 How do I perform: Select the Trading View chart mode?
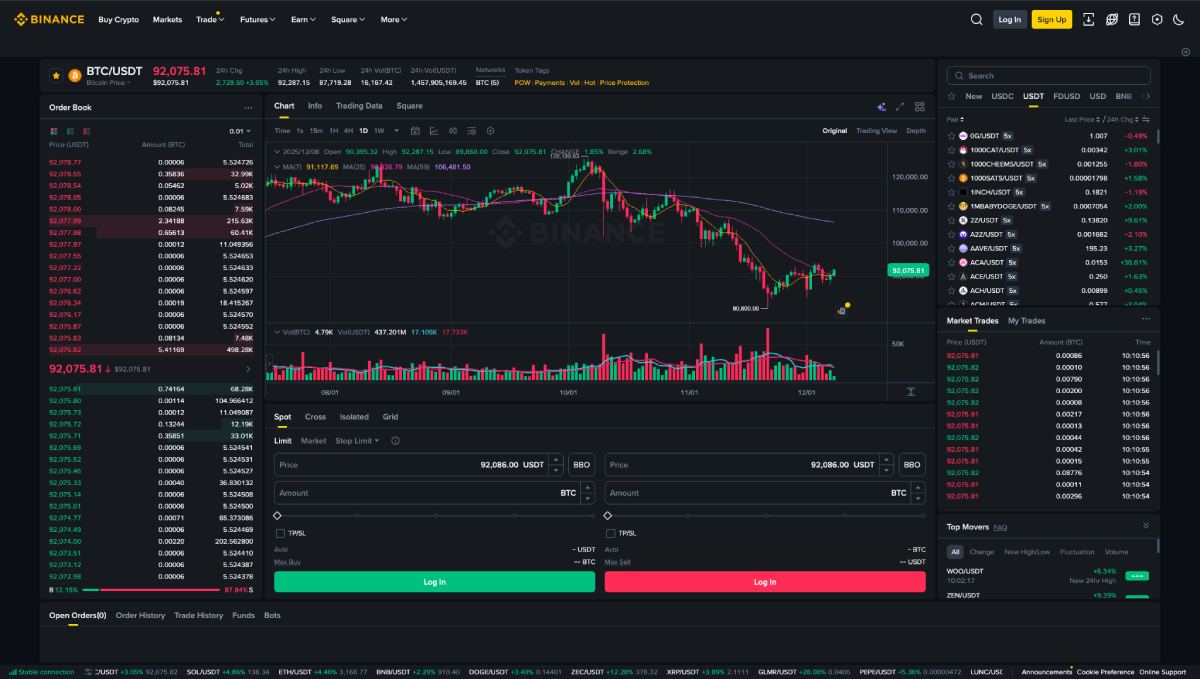[x=877, y=131]
